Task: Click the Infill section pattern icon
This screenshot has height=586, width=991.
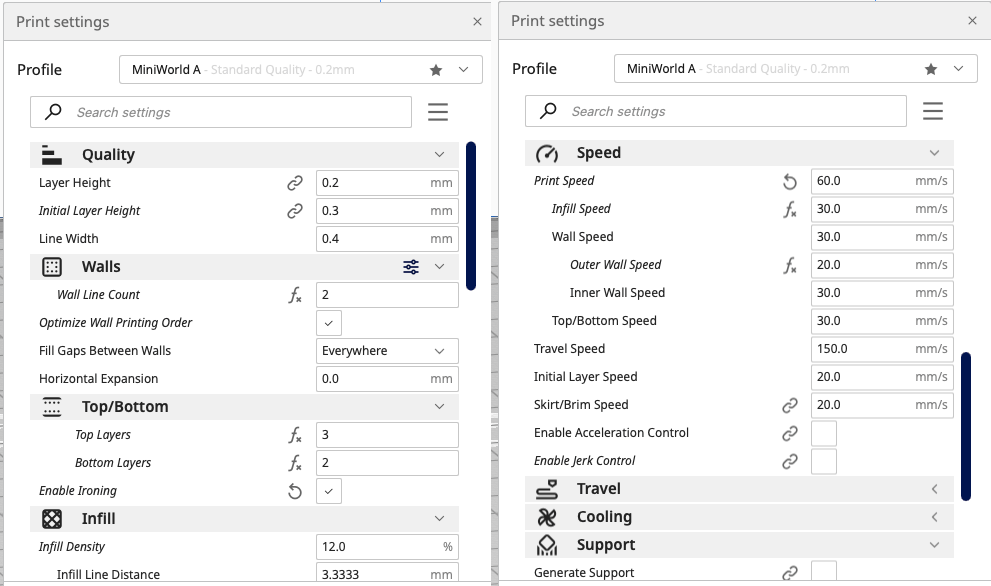Action: tap(52, 519)
